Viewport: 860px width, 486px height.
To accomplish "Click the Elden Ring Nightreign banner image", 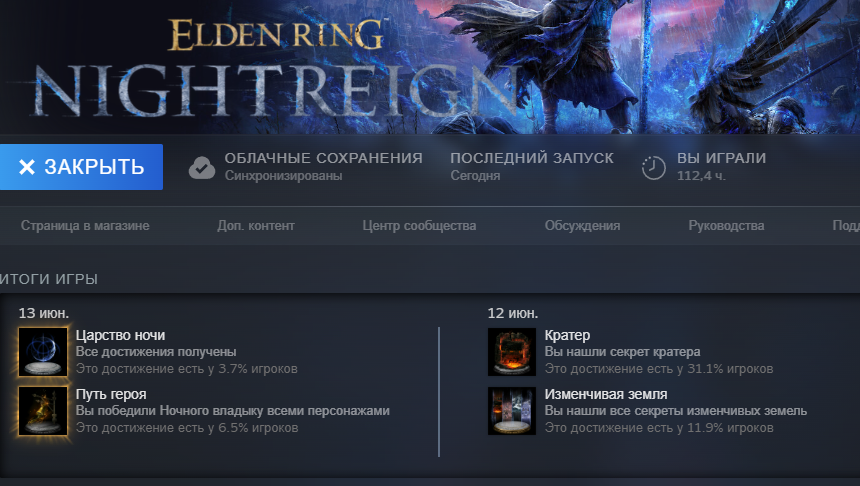I will (430, 67).
